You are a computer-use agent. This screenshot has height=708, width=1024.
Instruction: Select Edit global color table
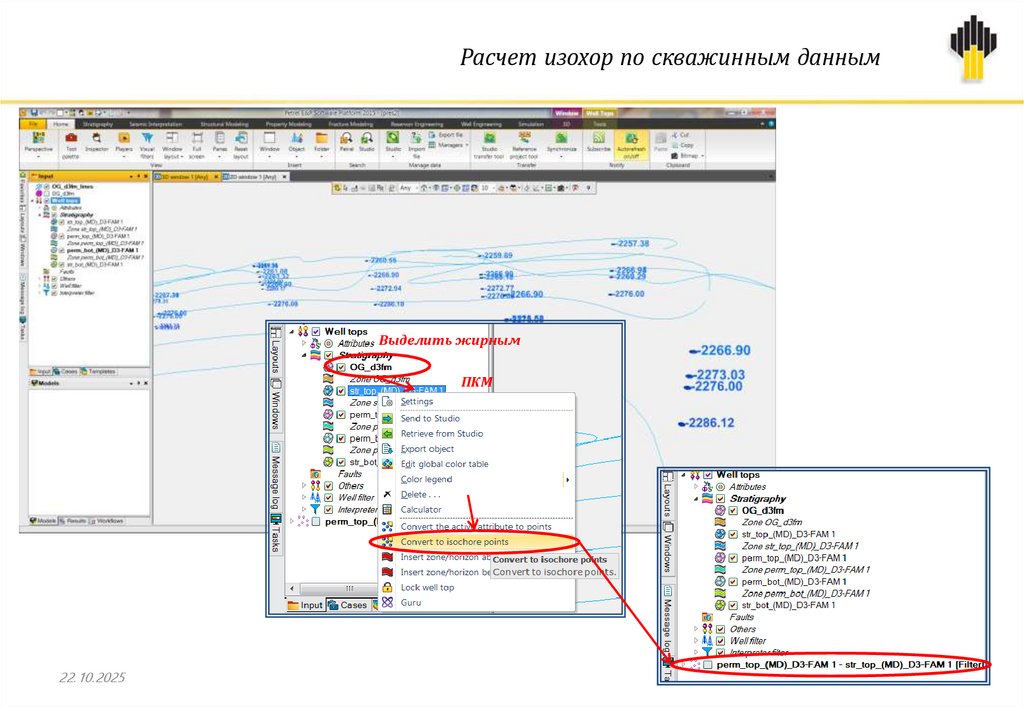444,464
